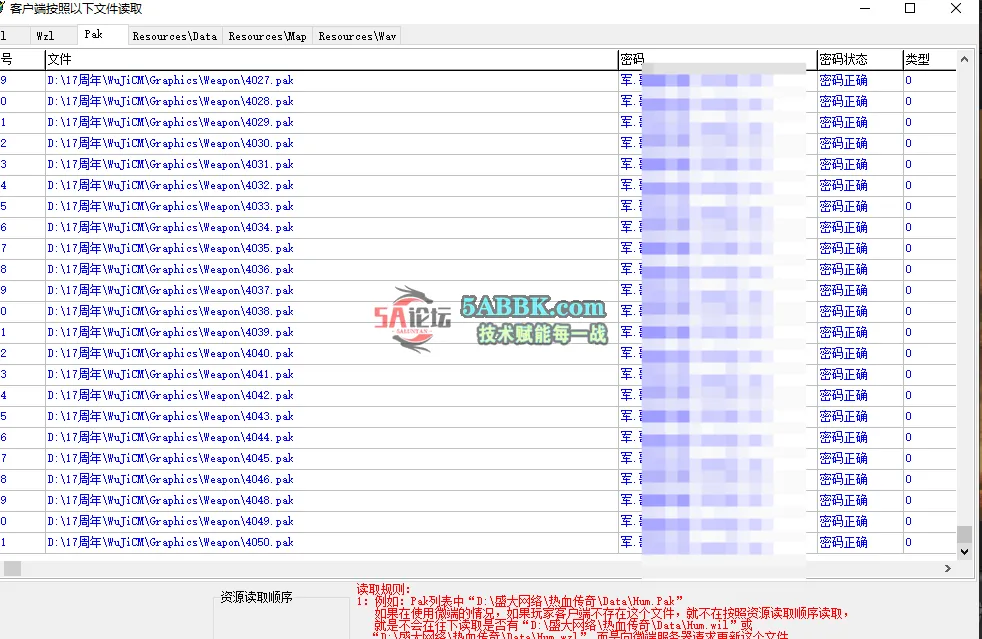Open the Resources\Data tab

click(x=175, y=36)
